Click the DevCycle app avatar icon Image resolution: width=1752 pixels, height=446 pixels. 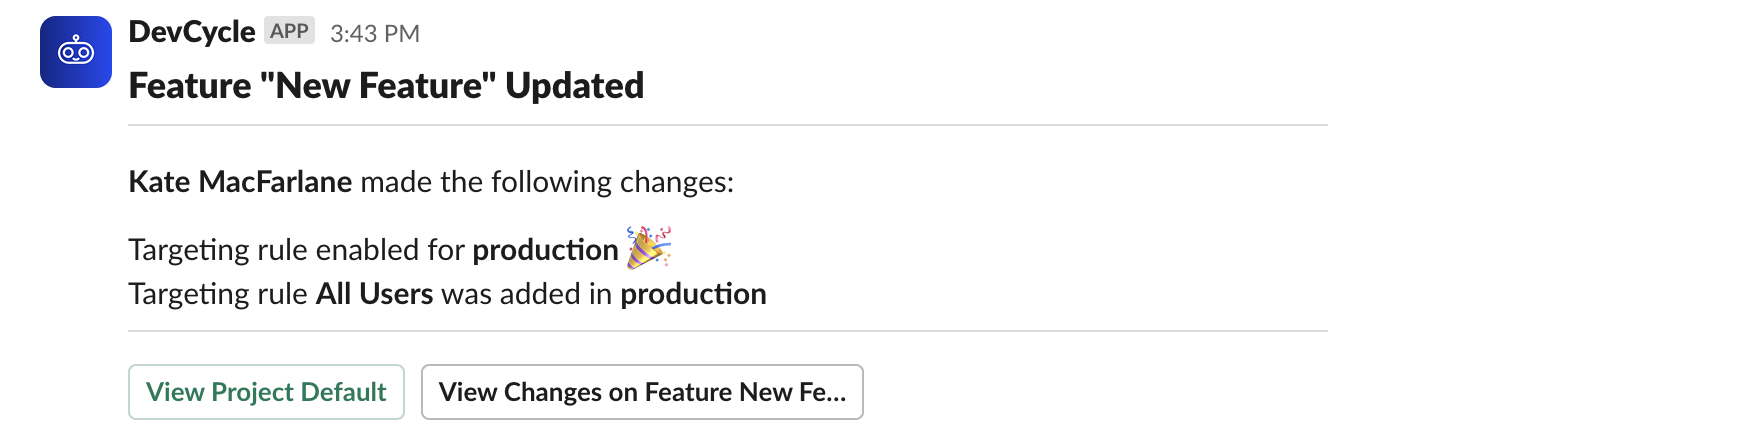click(76, 52)
